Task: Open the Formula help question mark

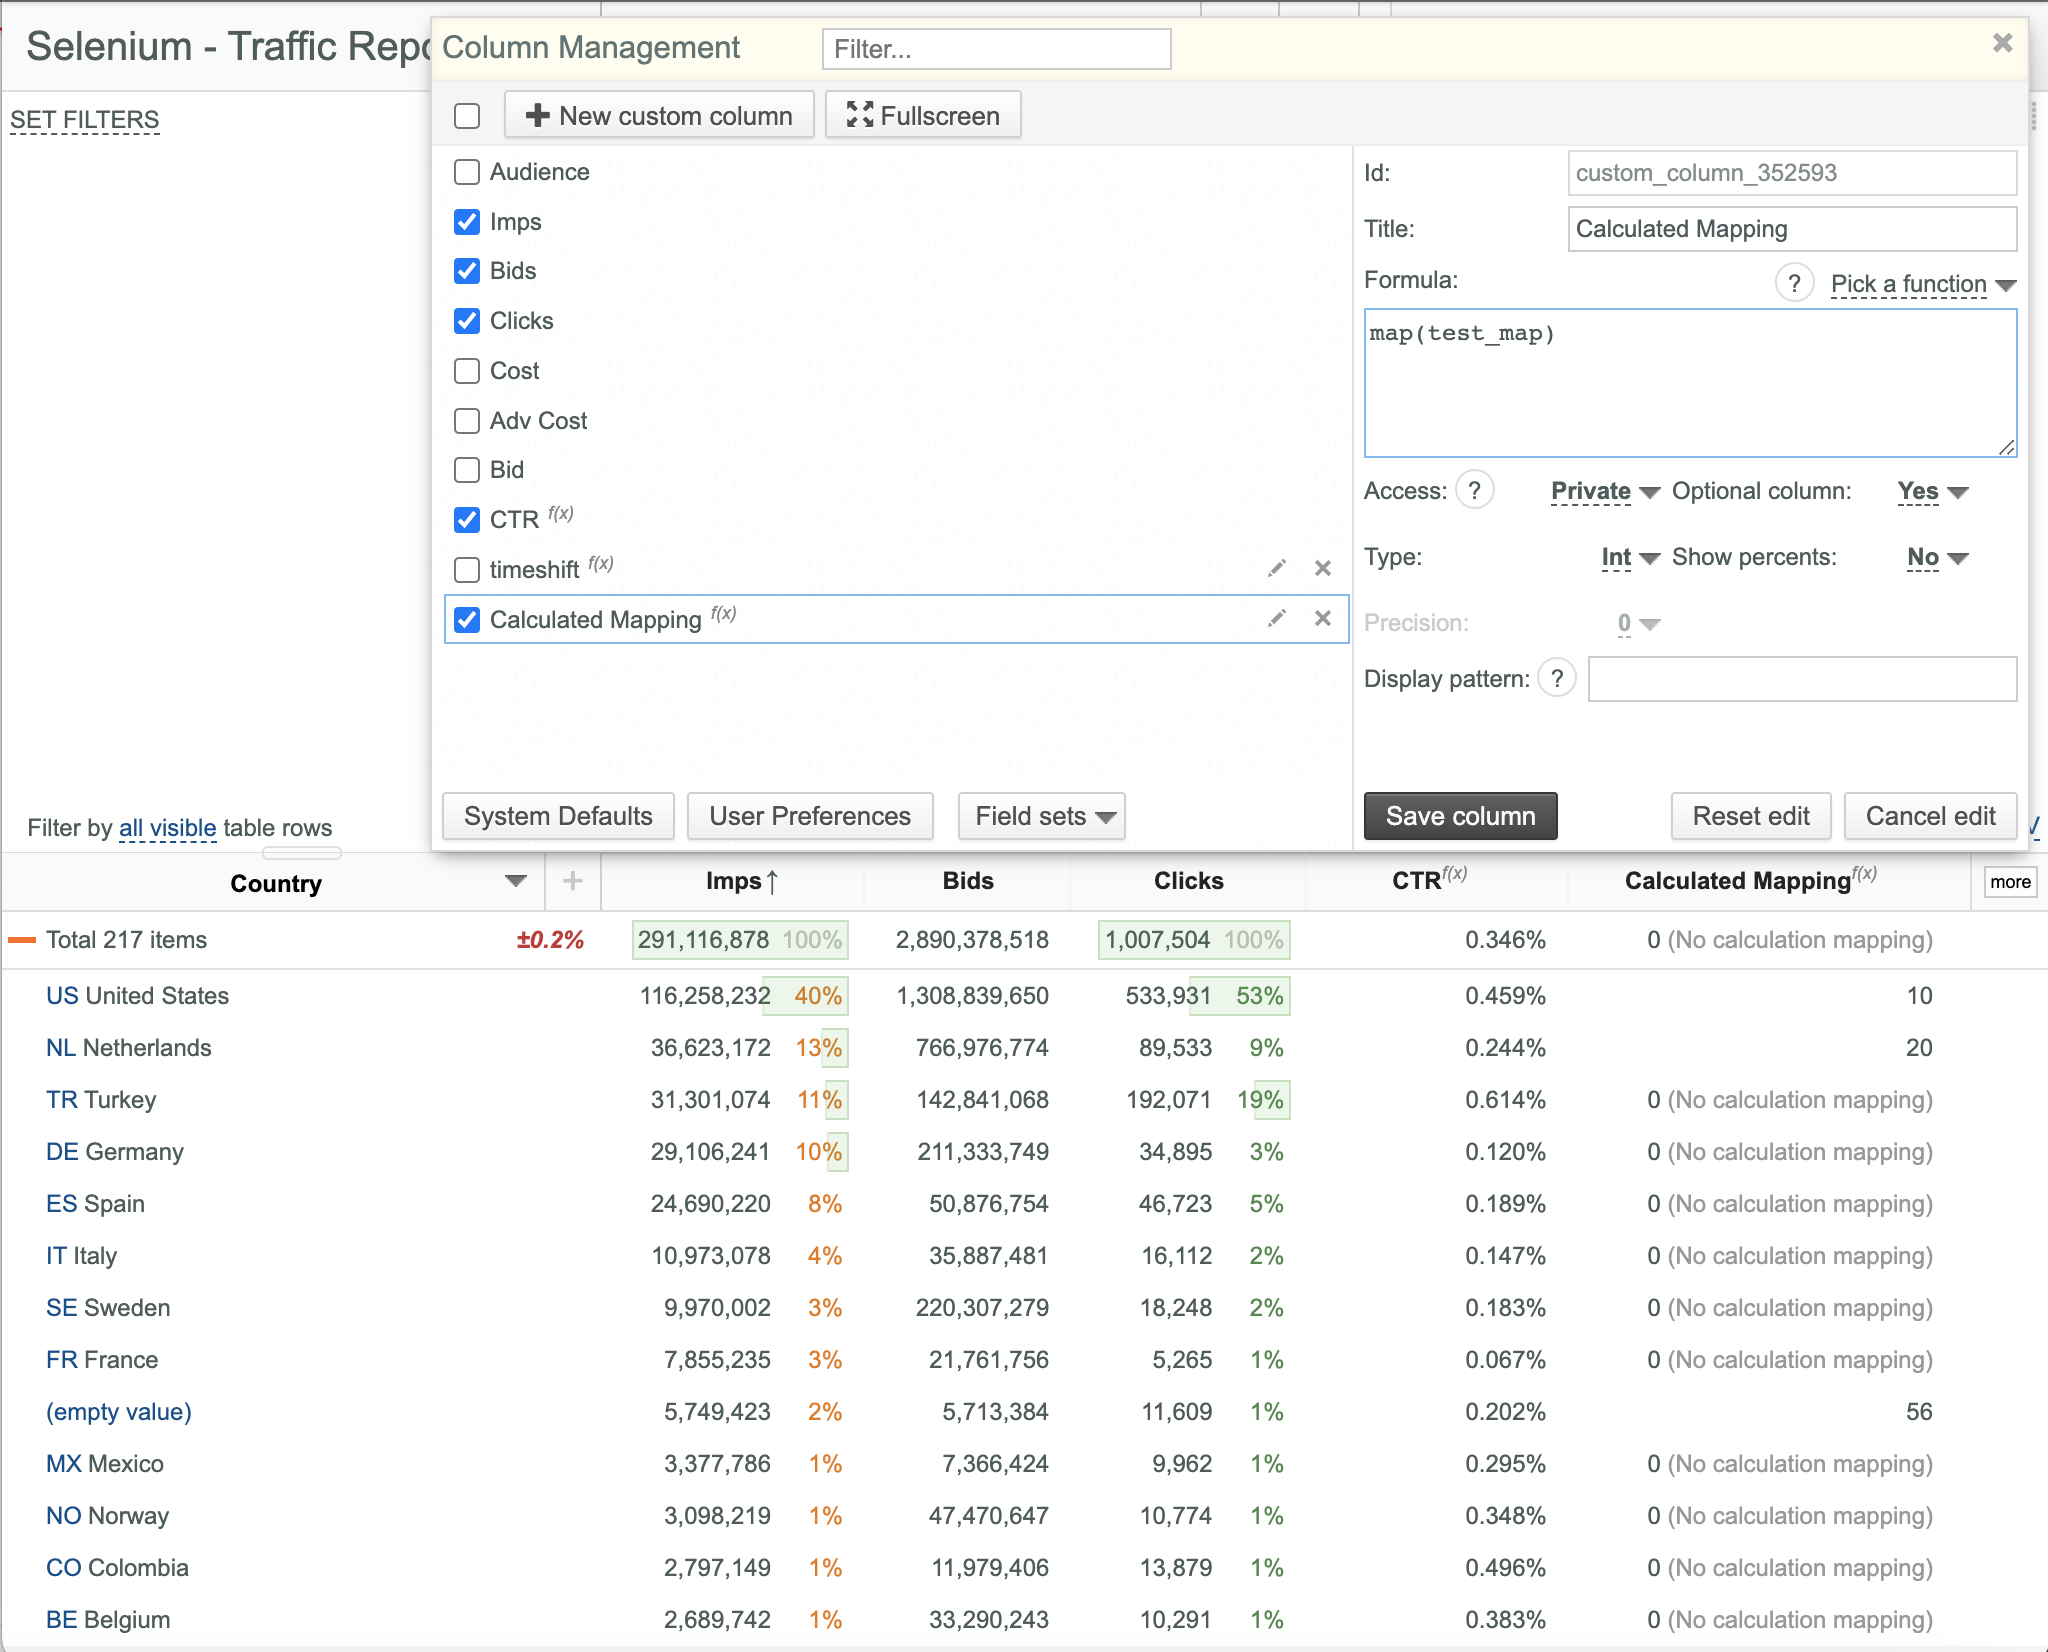Action: click(1794, 283)
